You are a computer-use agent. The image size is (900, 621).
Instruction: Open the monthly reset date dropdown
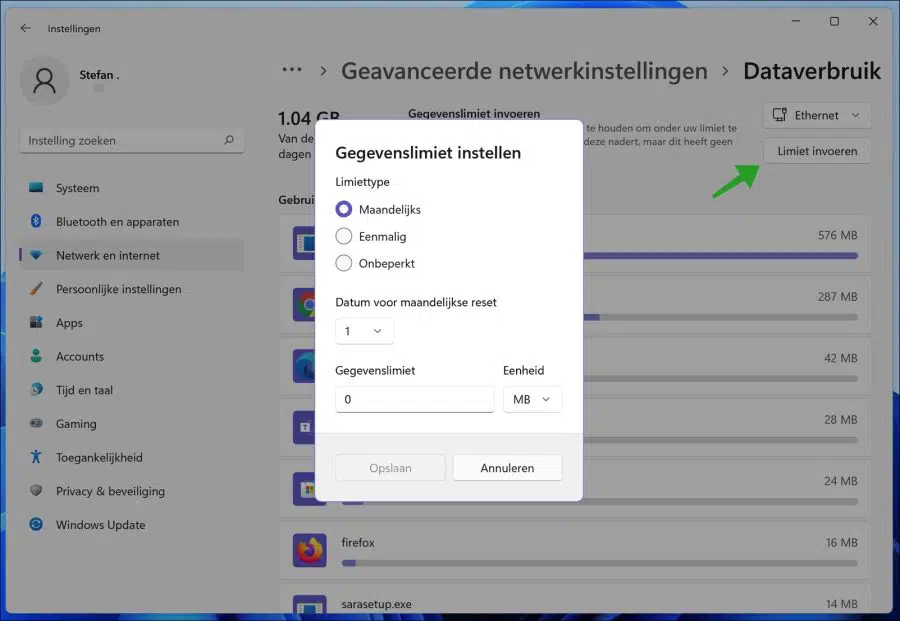[364, 331]
